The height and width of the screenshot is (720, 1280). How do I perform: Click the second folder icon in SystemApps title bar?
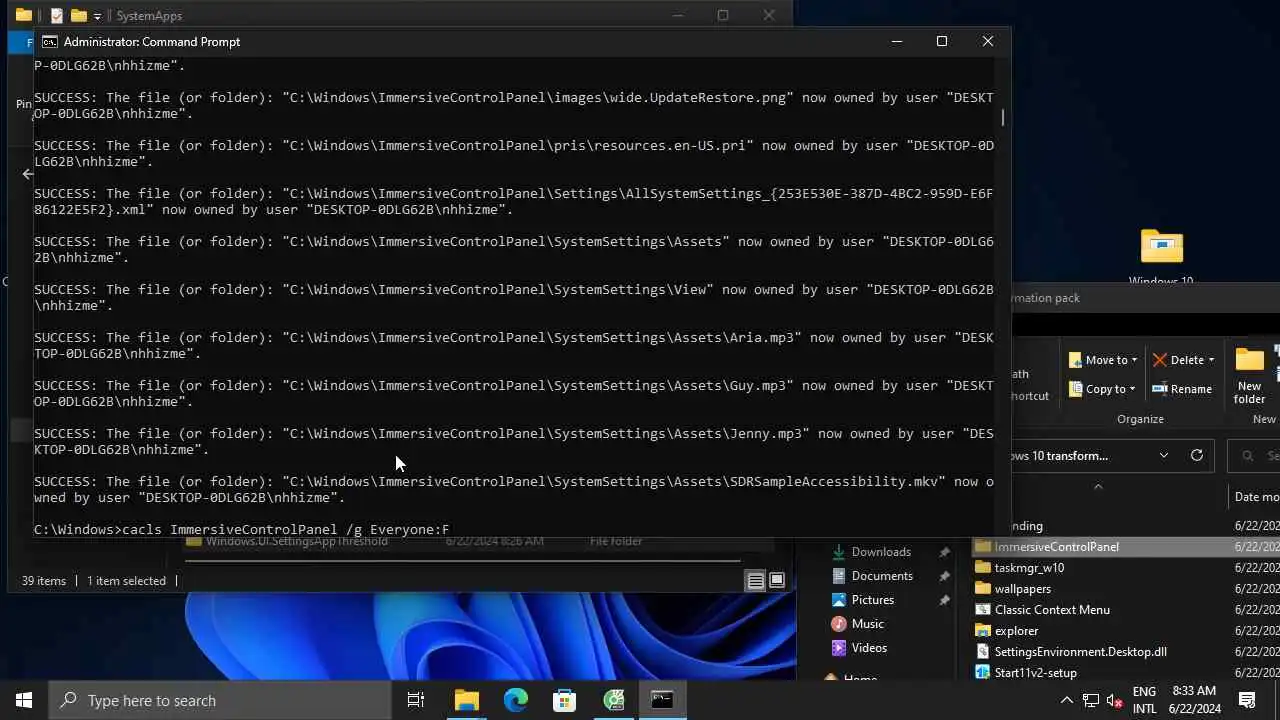pyautogui.click(x=78, y=15)
